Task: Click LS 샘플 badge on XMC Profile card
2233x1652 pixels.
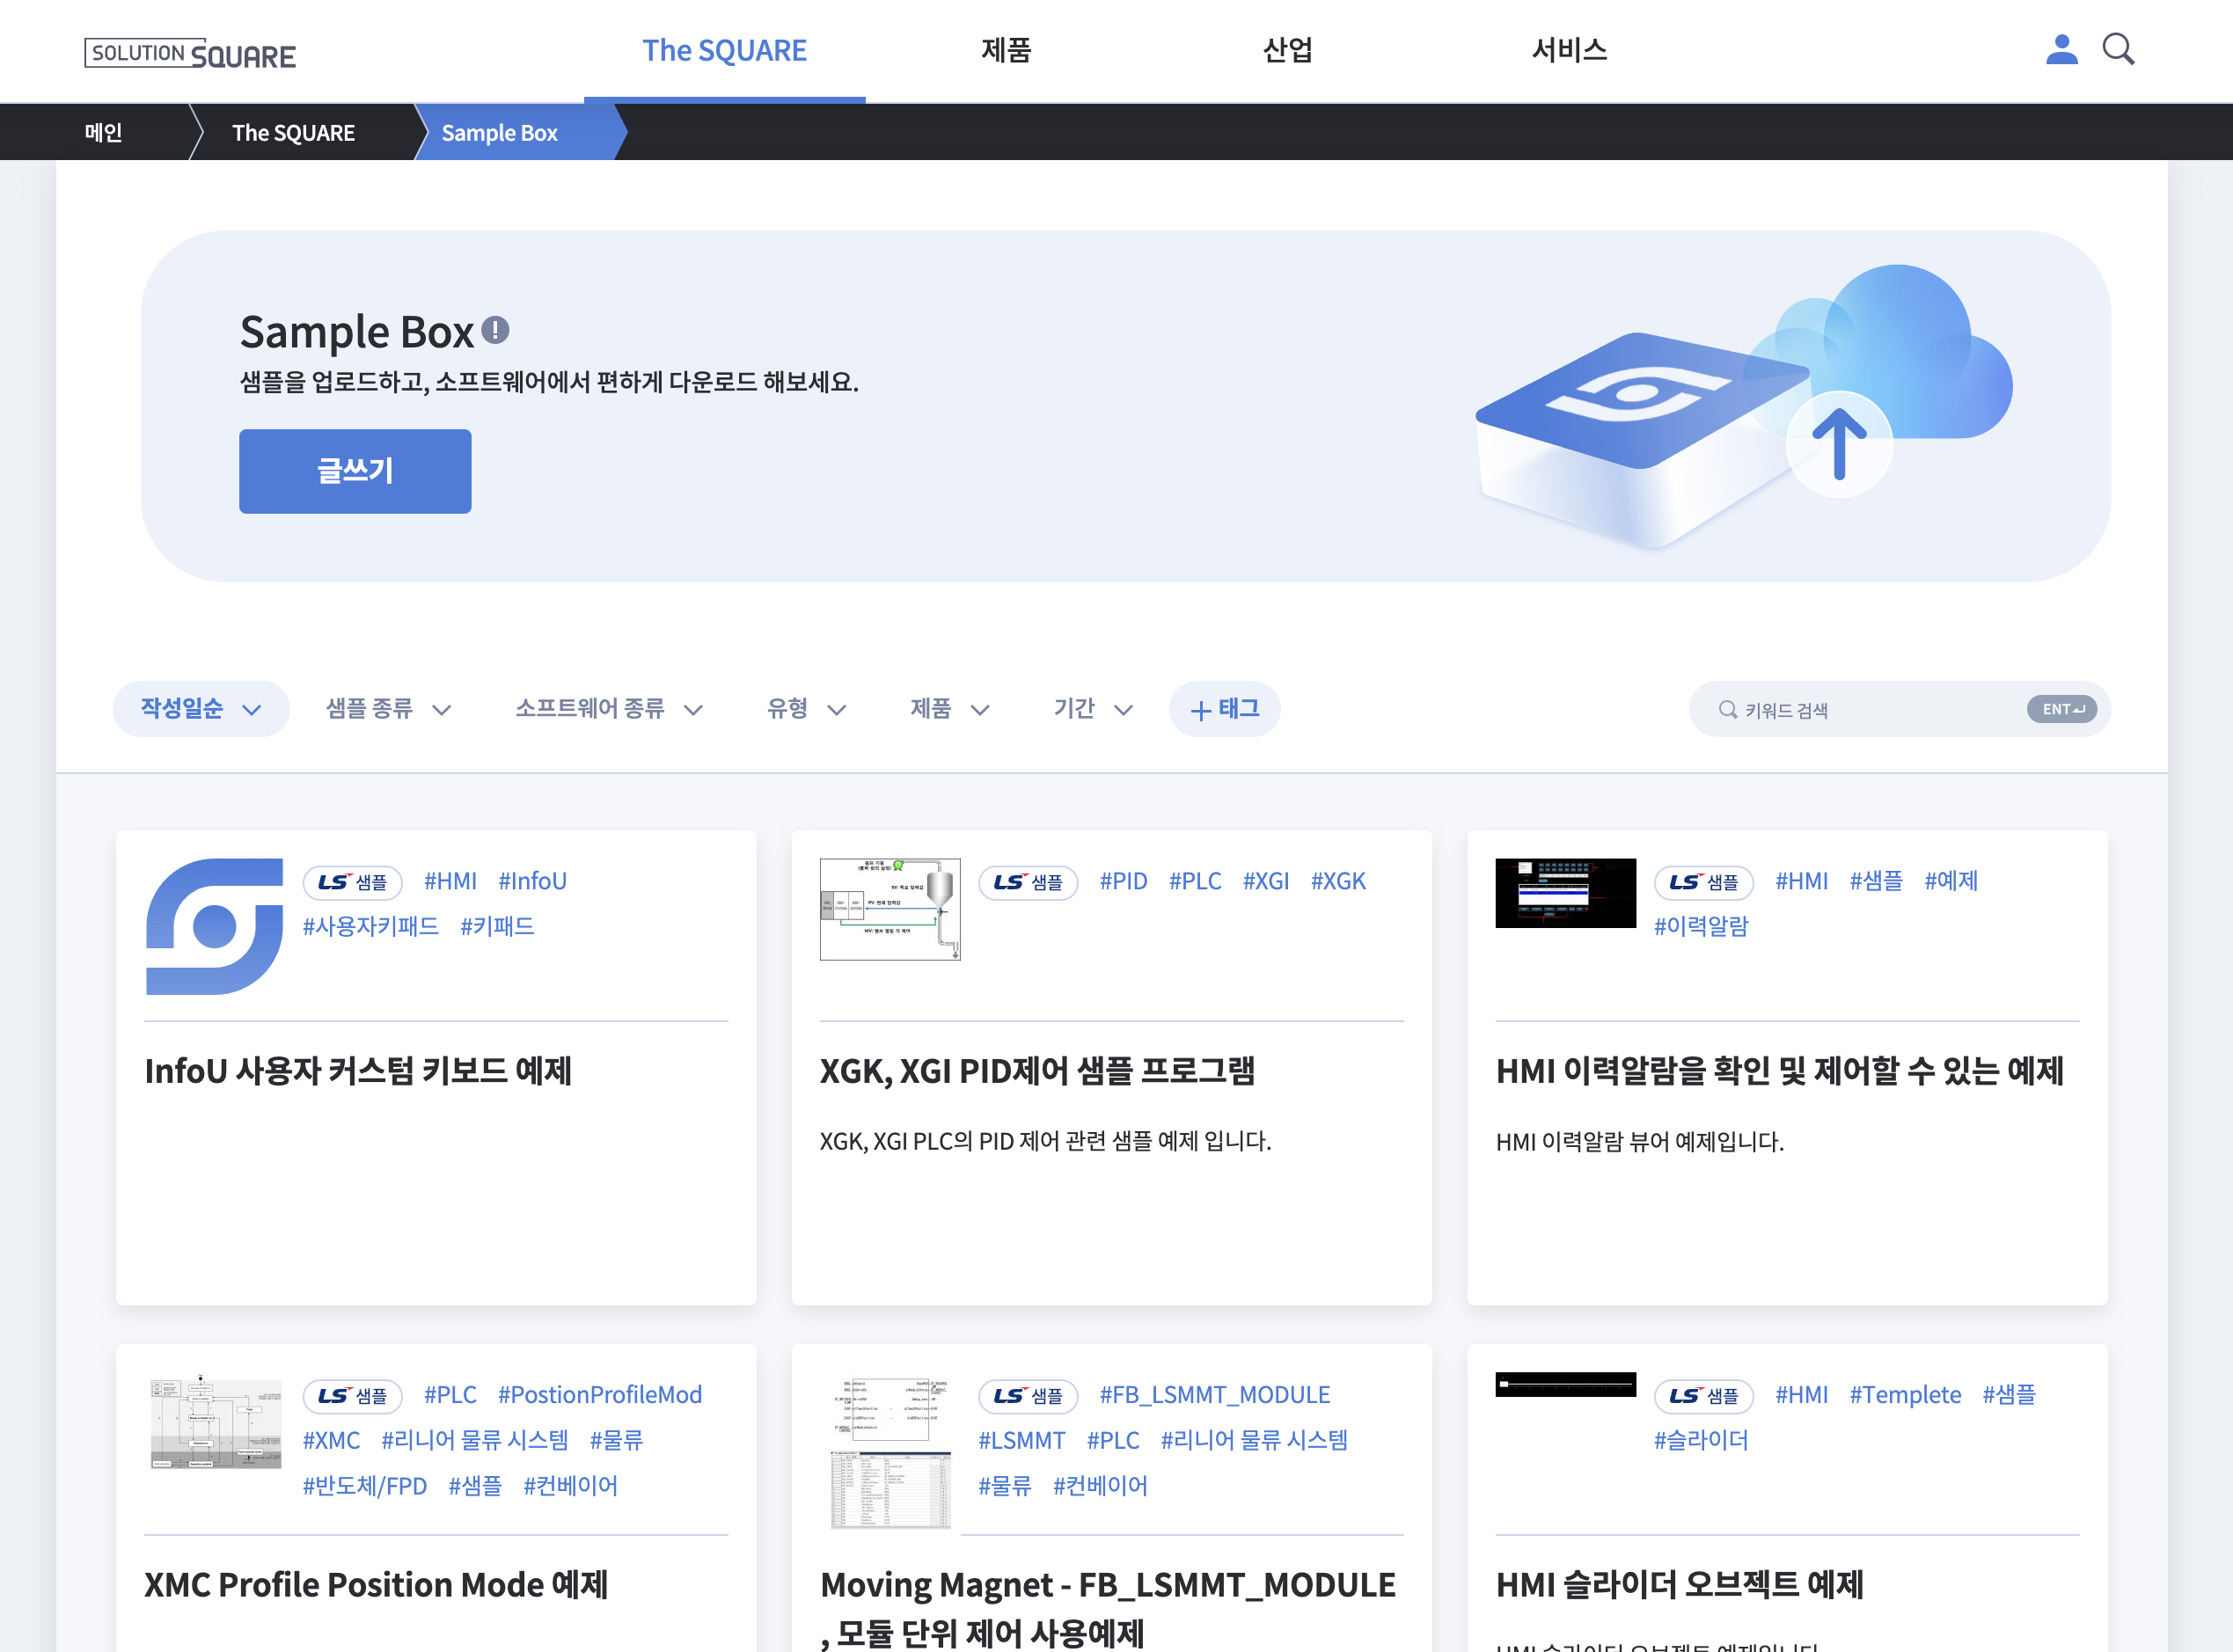Action: click(352, 1396)
